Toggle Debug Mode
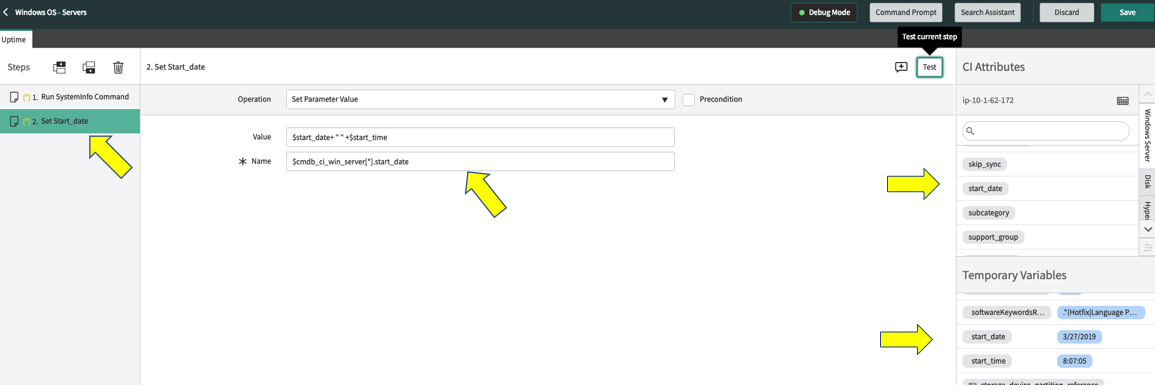Image resolution: width=1155 pixels, height=391 pixels. (825, 13)
